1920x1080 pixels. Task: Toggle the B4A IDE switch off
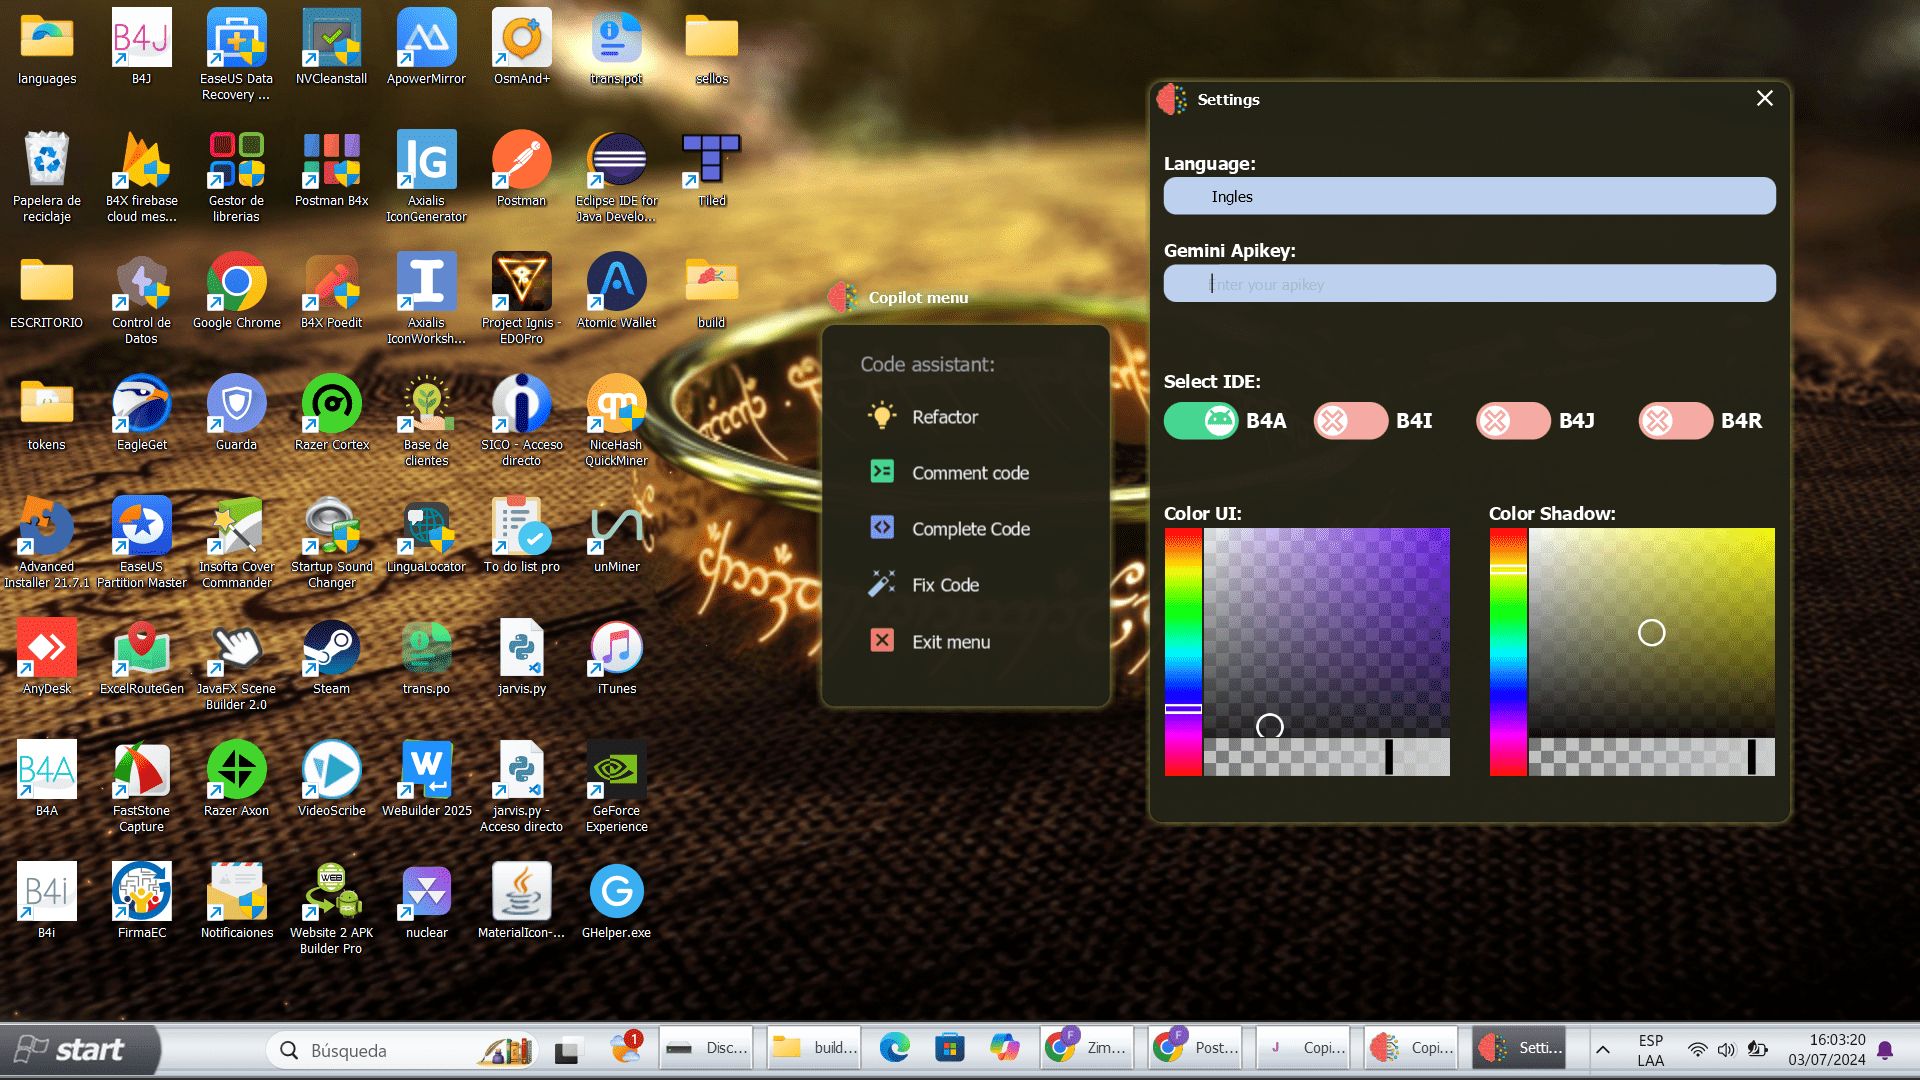1201,421
